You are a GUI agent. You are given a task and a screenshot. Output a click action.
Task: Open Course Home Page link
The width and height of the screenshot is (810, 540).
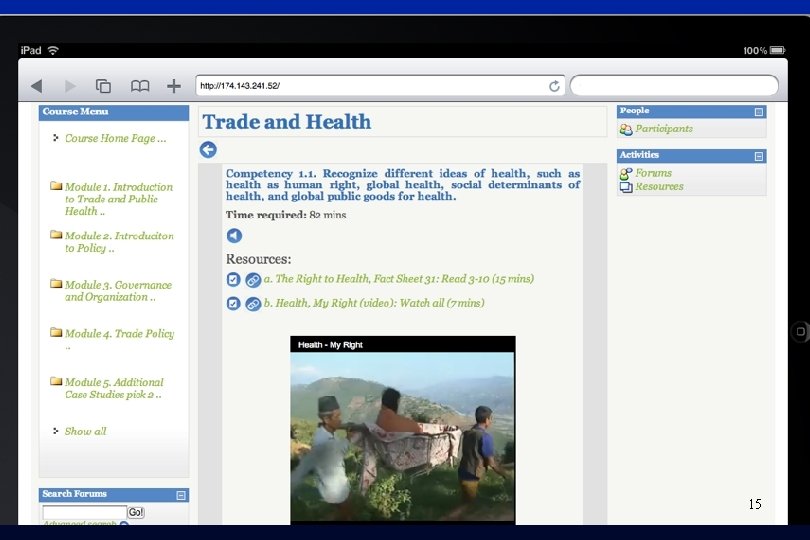(115, 138)
